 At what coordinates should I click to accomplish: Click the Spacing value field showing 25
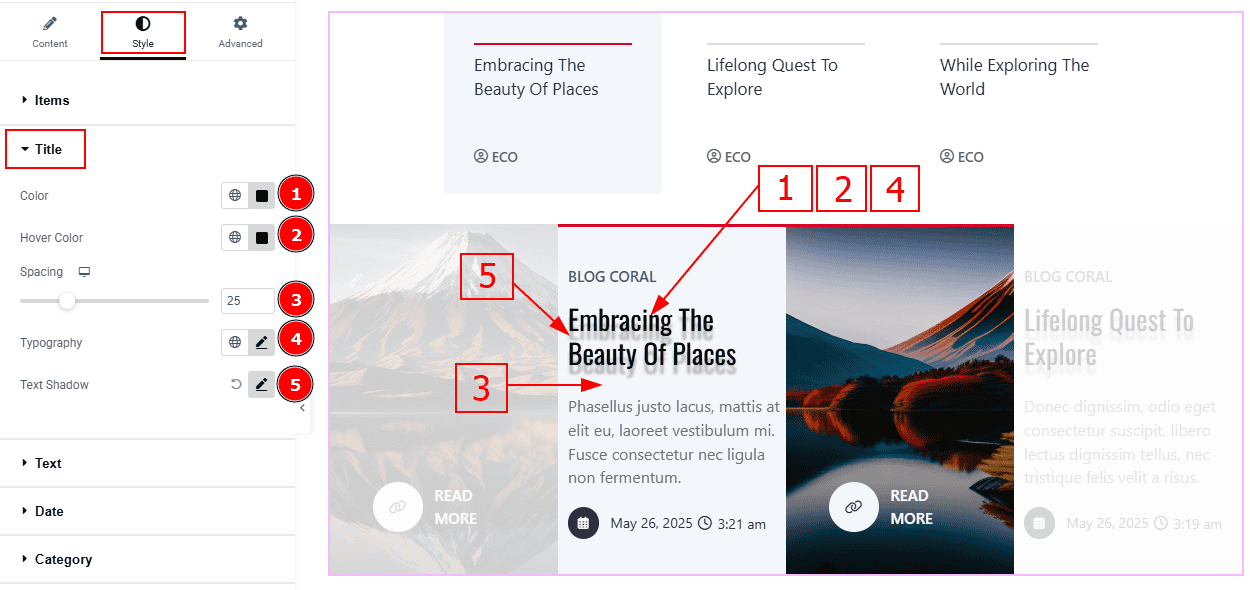click(248, 301)
